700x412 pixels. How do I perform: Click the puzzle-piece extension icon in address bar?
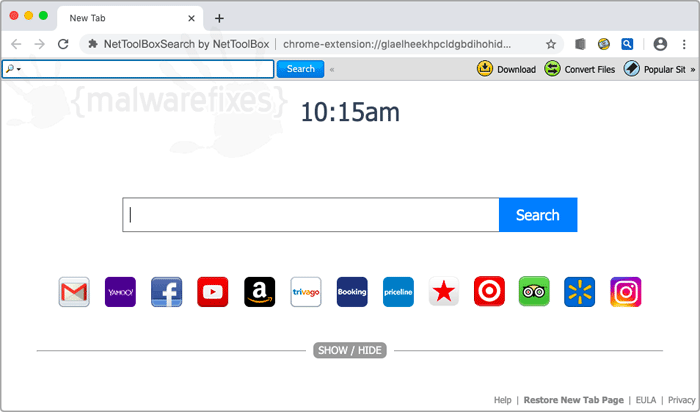[93, 44]
